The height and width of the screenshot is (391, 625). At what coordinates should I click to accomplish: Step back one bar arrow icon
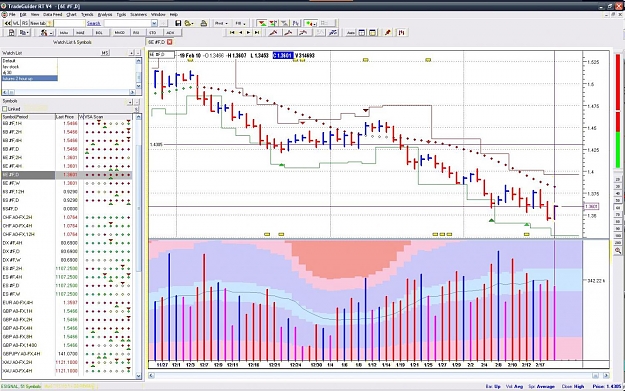241,33
